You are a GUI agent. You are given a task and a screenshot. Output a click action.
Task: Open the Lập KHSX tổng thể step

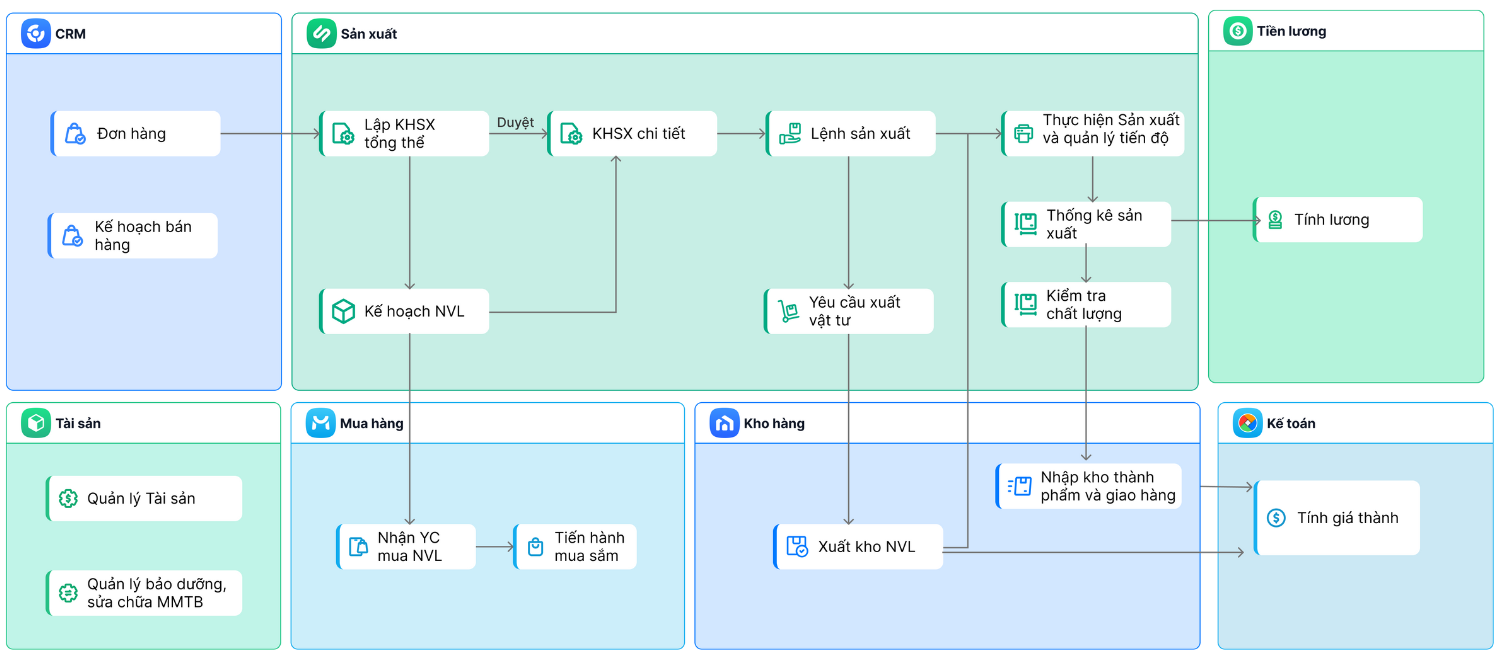click(404, 134)
